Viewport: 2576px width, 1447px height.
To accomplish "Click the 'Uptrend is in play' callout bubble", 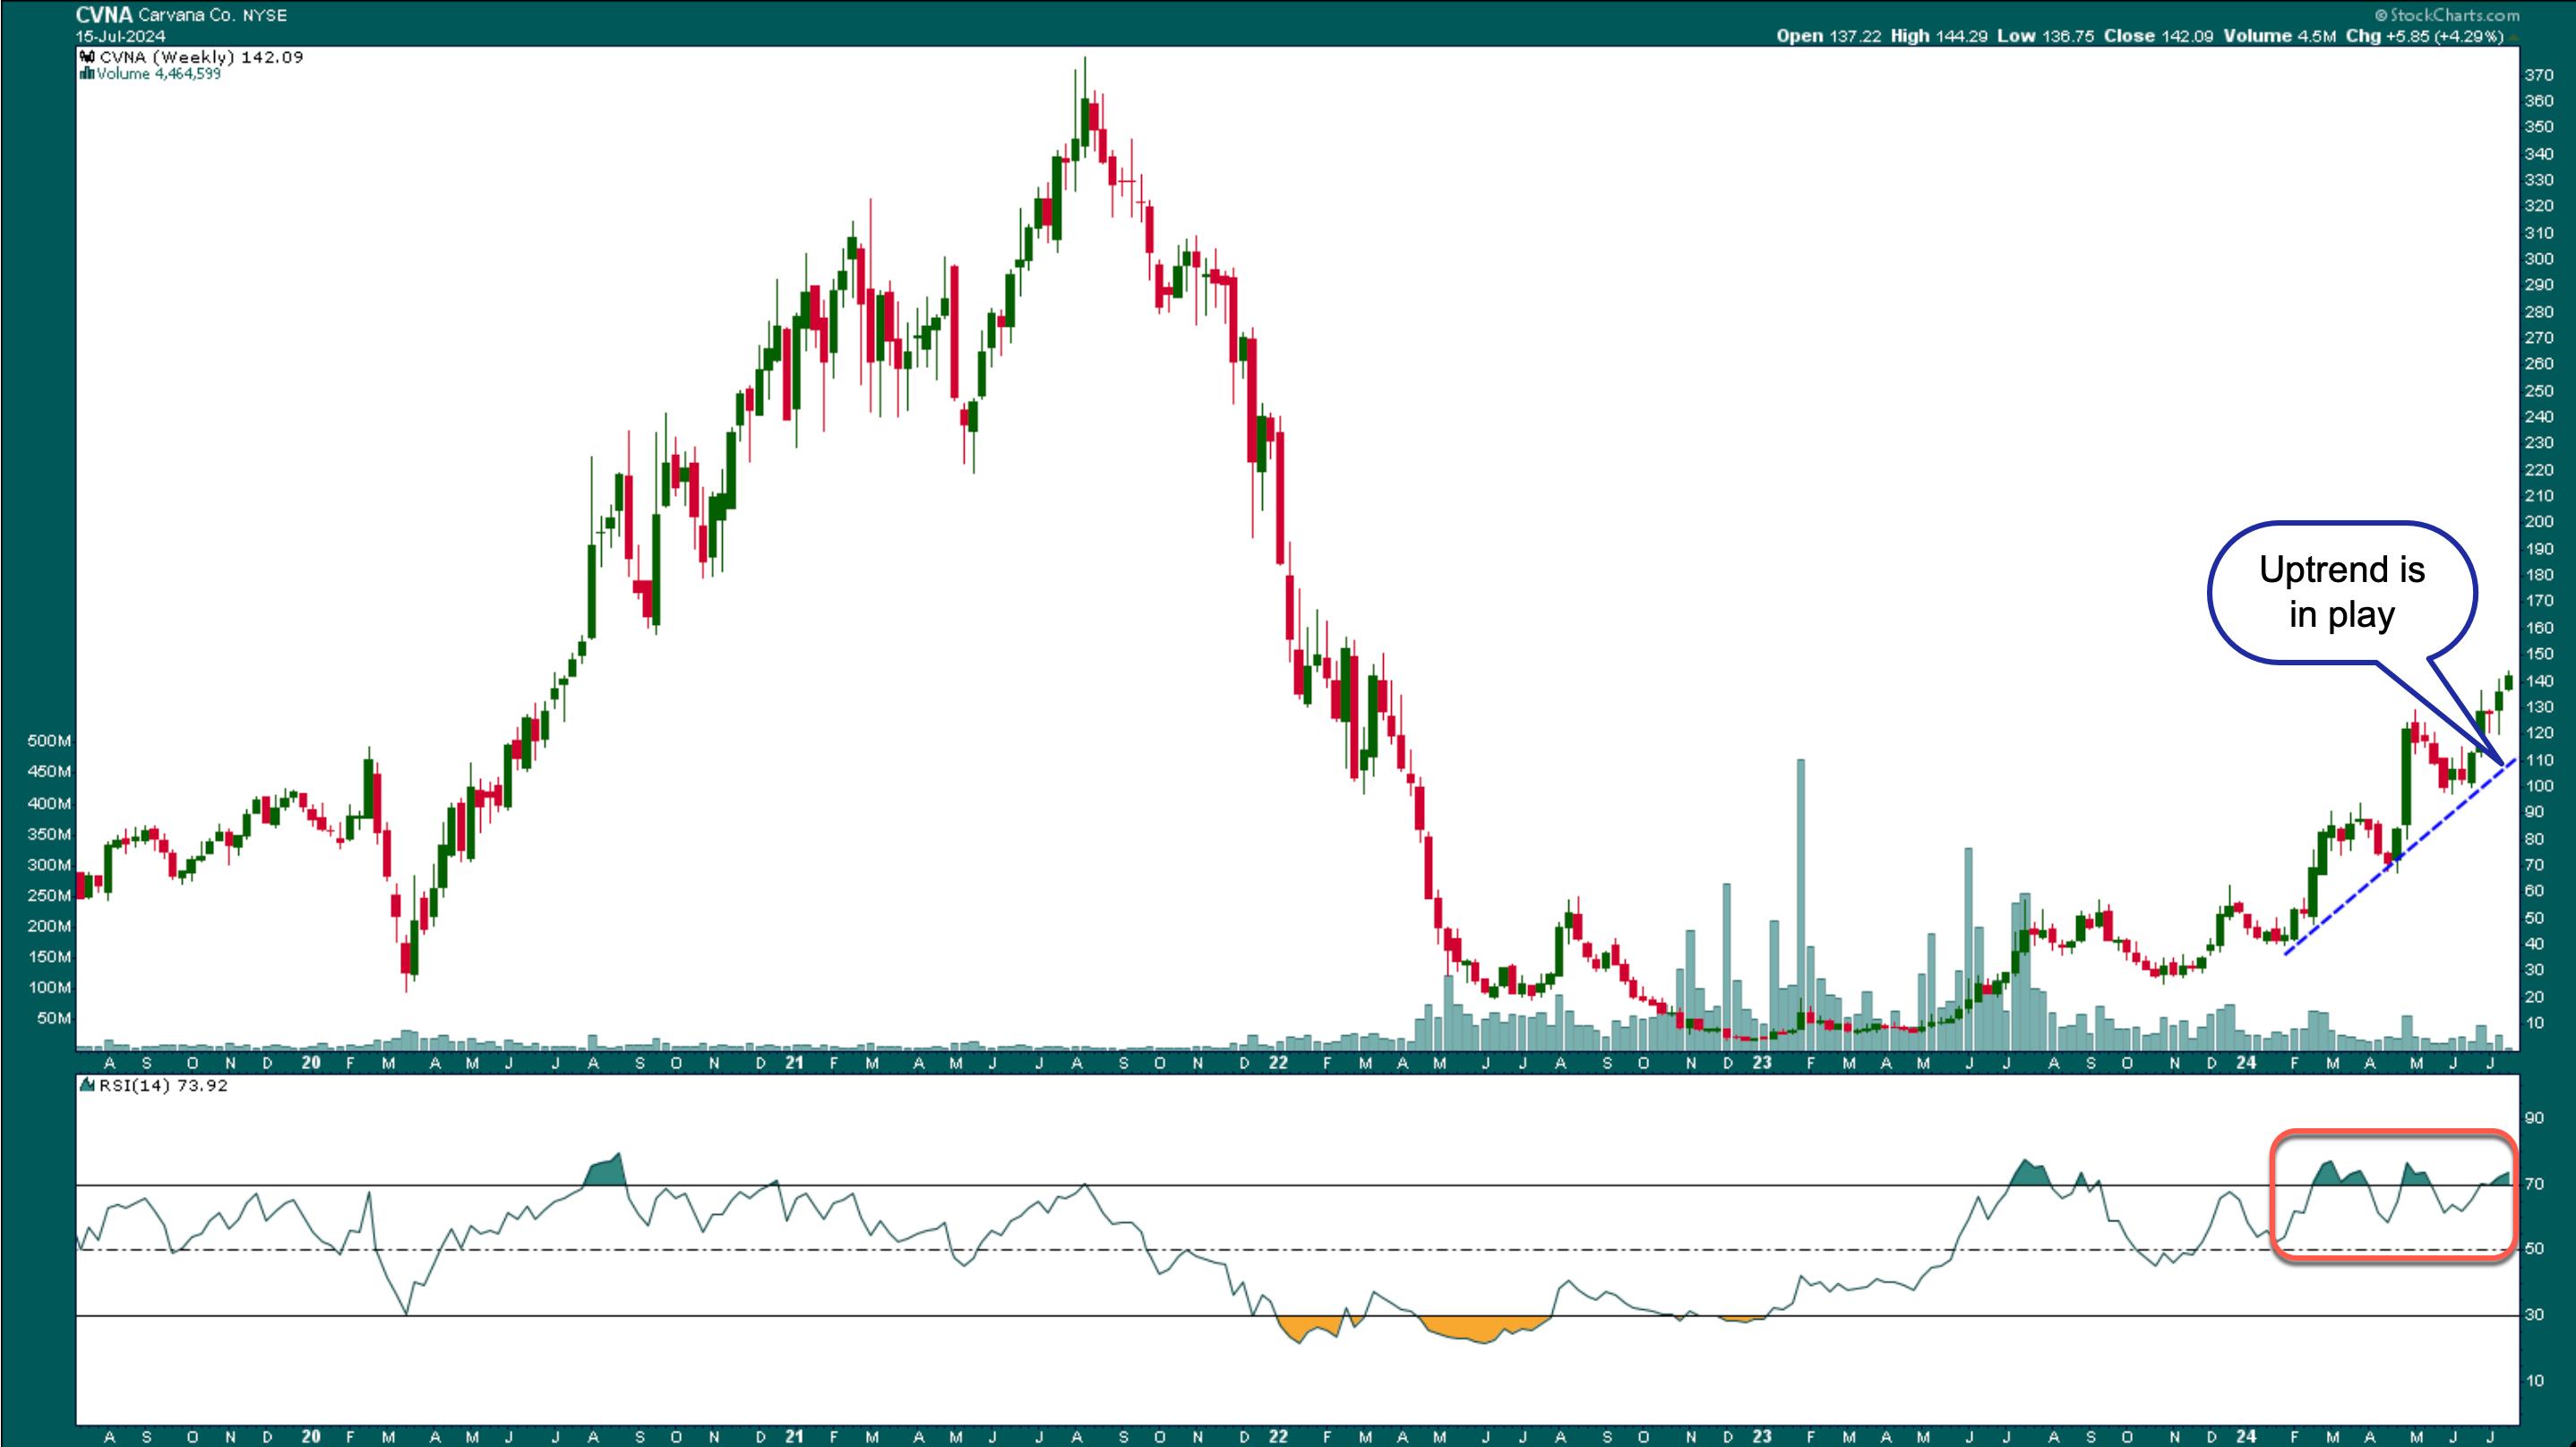I will [x=2341, y=593].
